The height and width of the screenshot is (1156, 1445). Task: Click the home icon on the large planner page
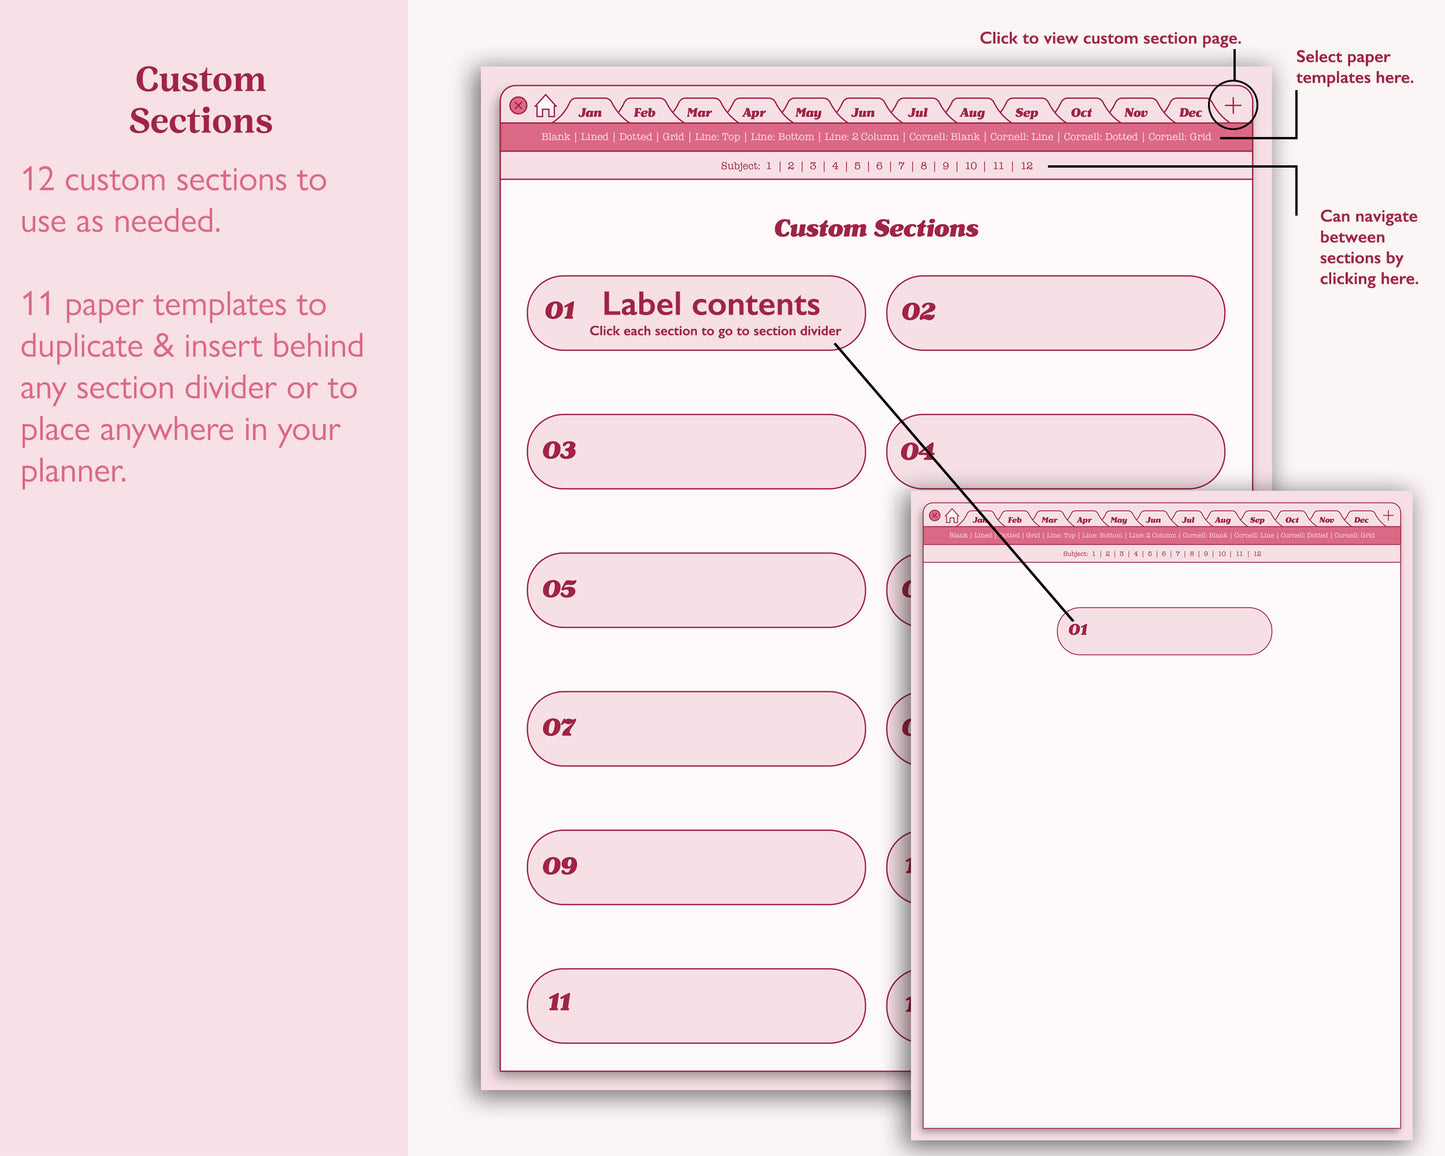545,106
